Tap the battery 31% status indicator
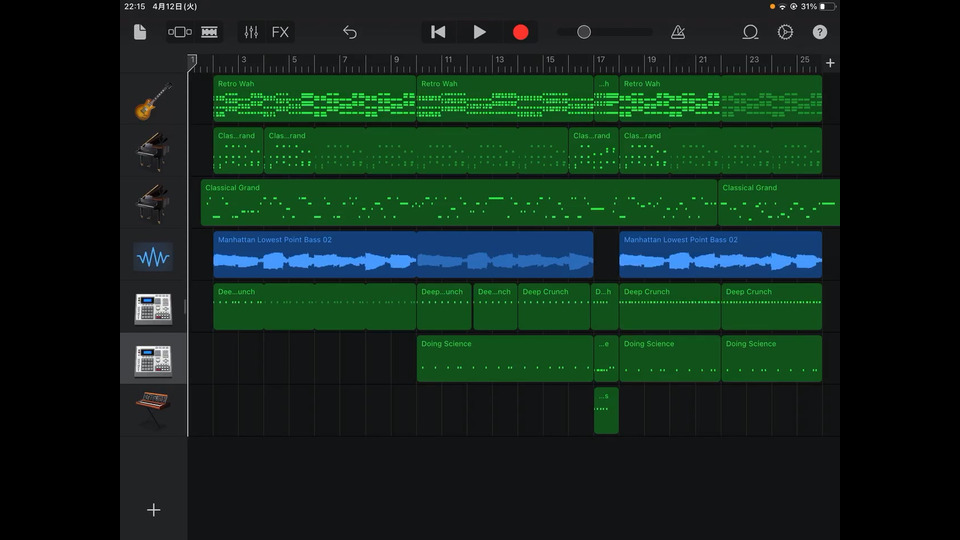The image size is (960, 540). (x=817, y=7)
